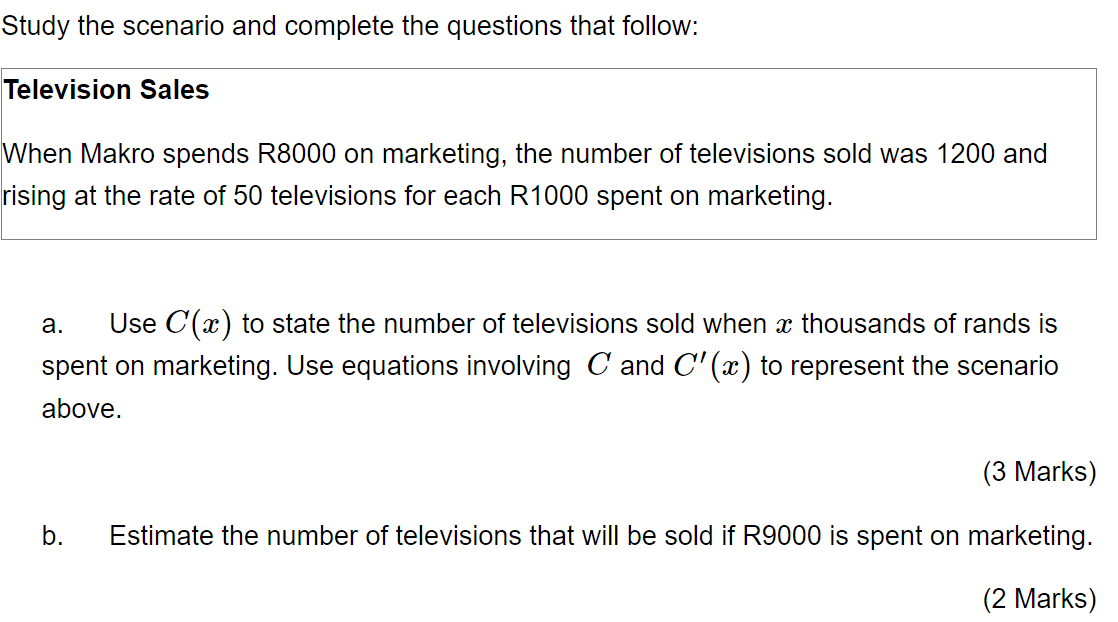Click the question label "a."

pyautogui.click(x=53, y=325)
